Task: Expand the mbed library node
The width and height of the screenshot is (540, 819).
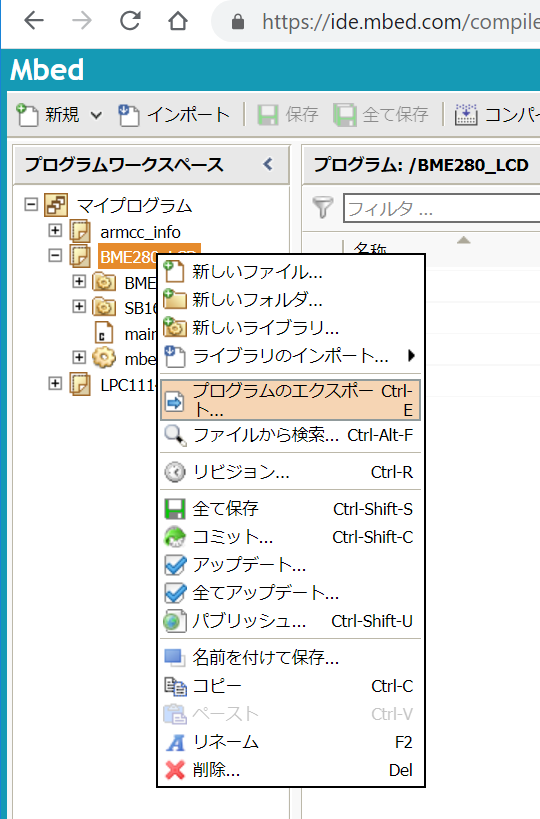Action: point(79,357)
